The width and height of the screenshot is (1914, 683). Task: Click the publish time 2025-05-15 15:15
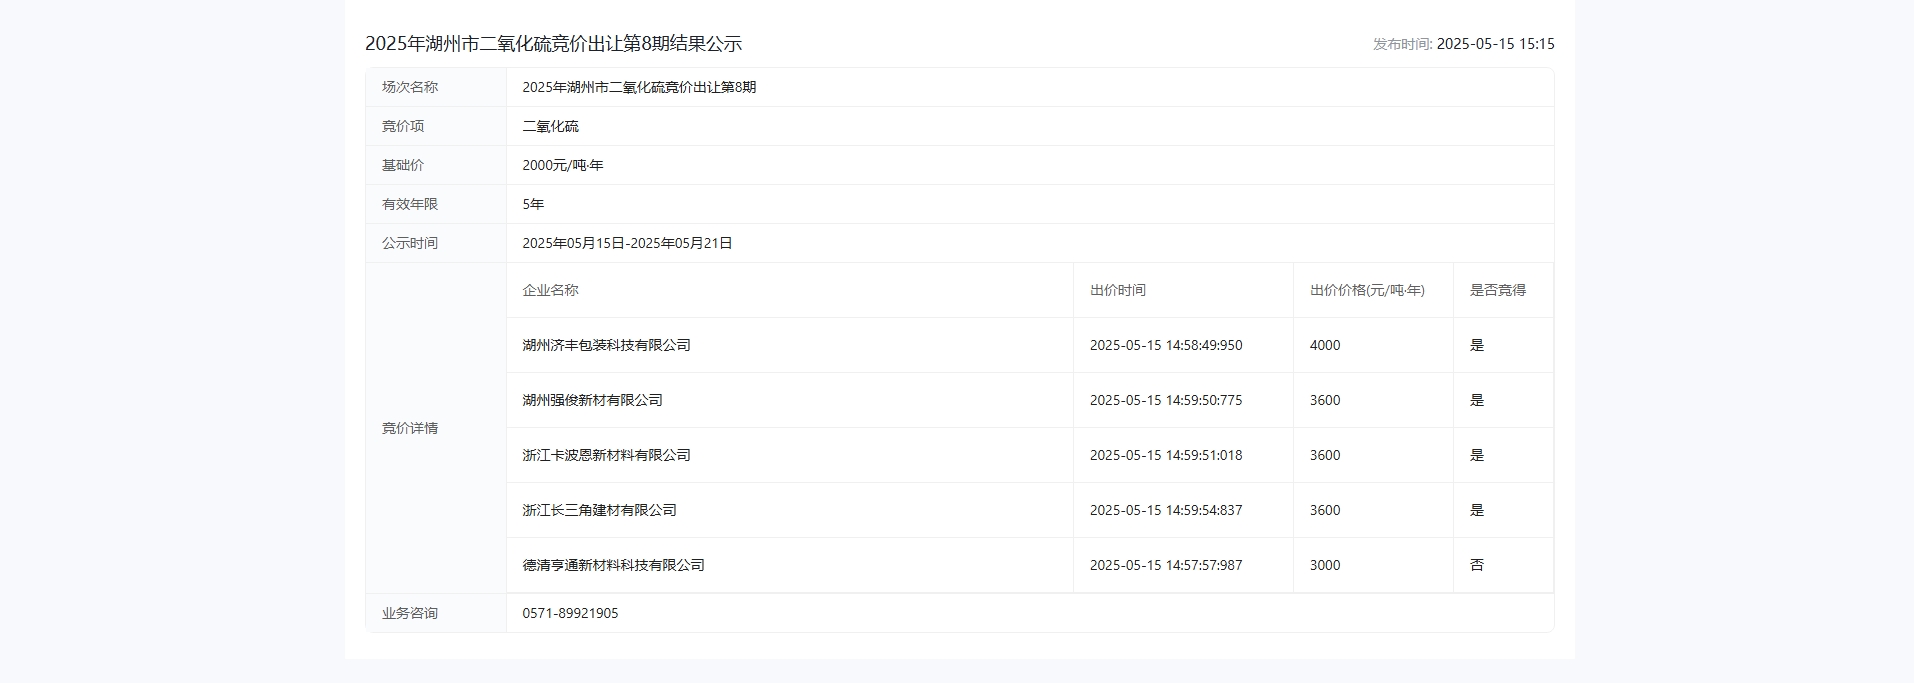1495,44
